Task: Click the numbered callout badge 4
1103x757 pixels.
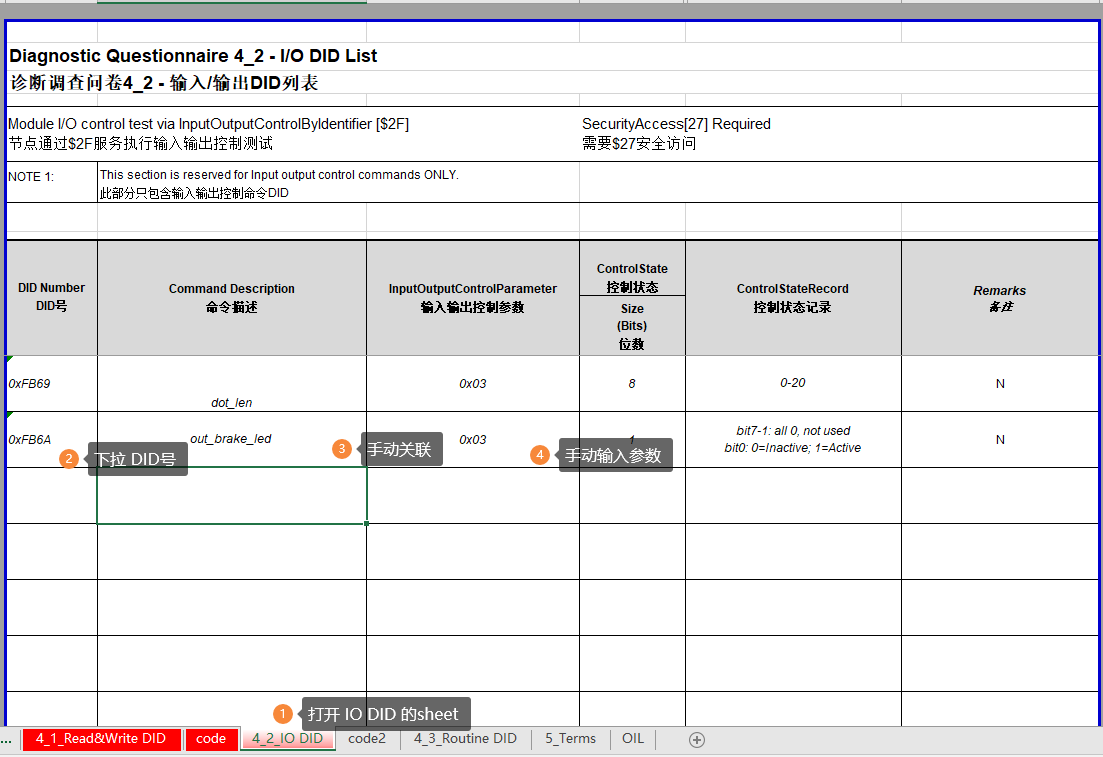Action: click(540, 455)
